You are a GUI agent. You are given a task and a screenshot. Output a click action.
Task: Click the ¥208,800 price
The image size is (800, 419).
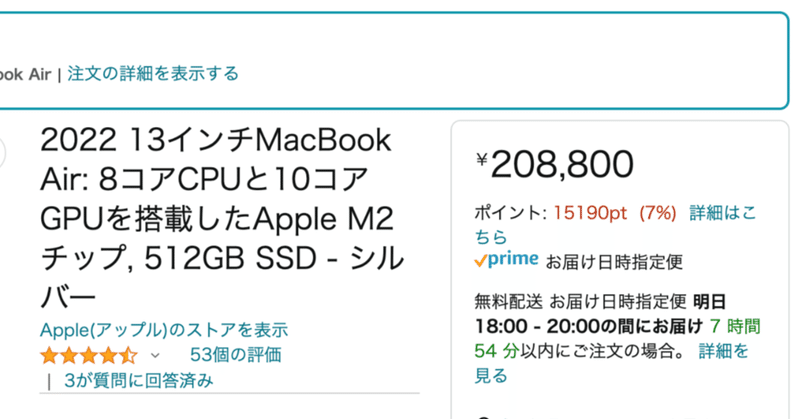pyautogui.click(x=555, y=164)
